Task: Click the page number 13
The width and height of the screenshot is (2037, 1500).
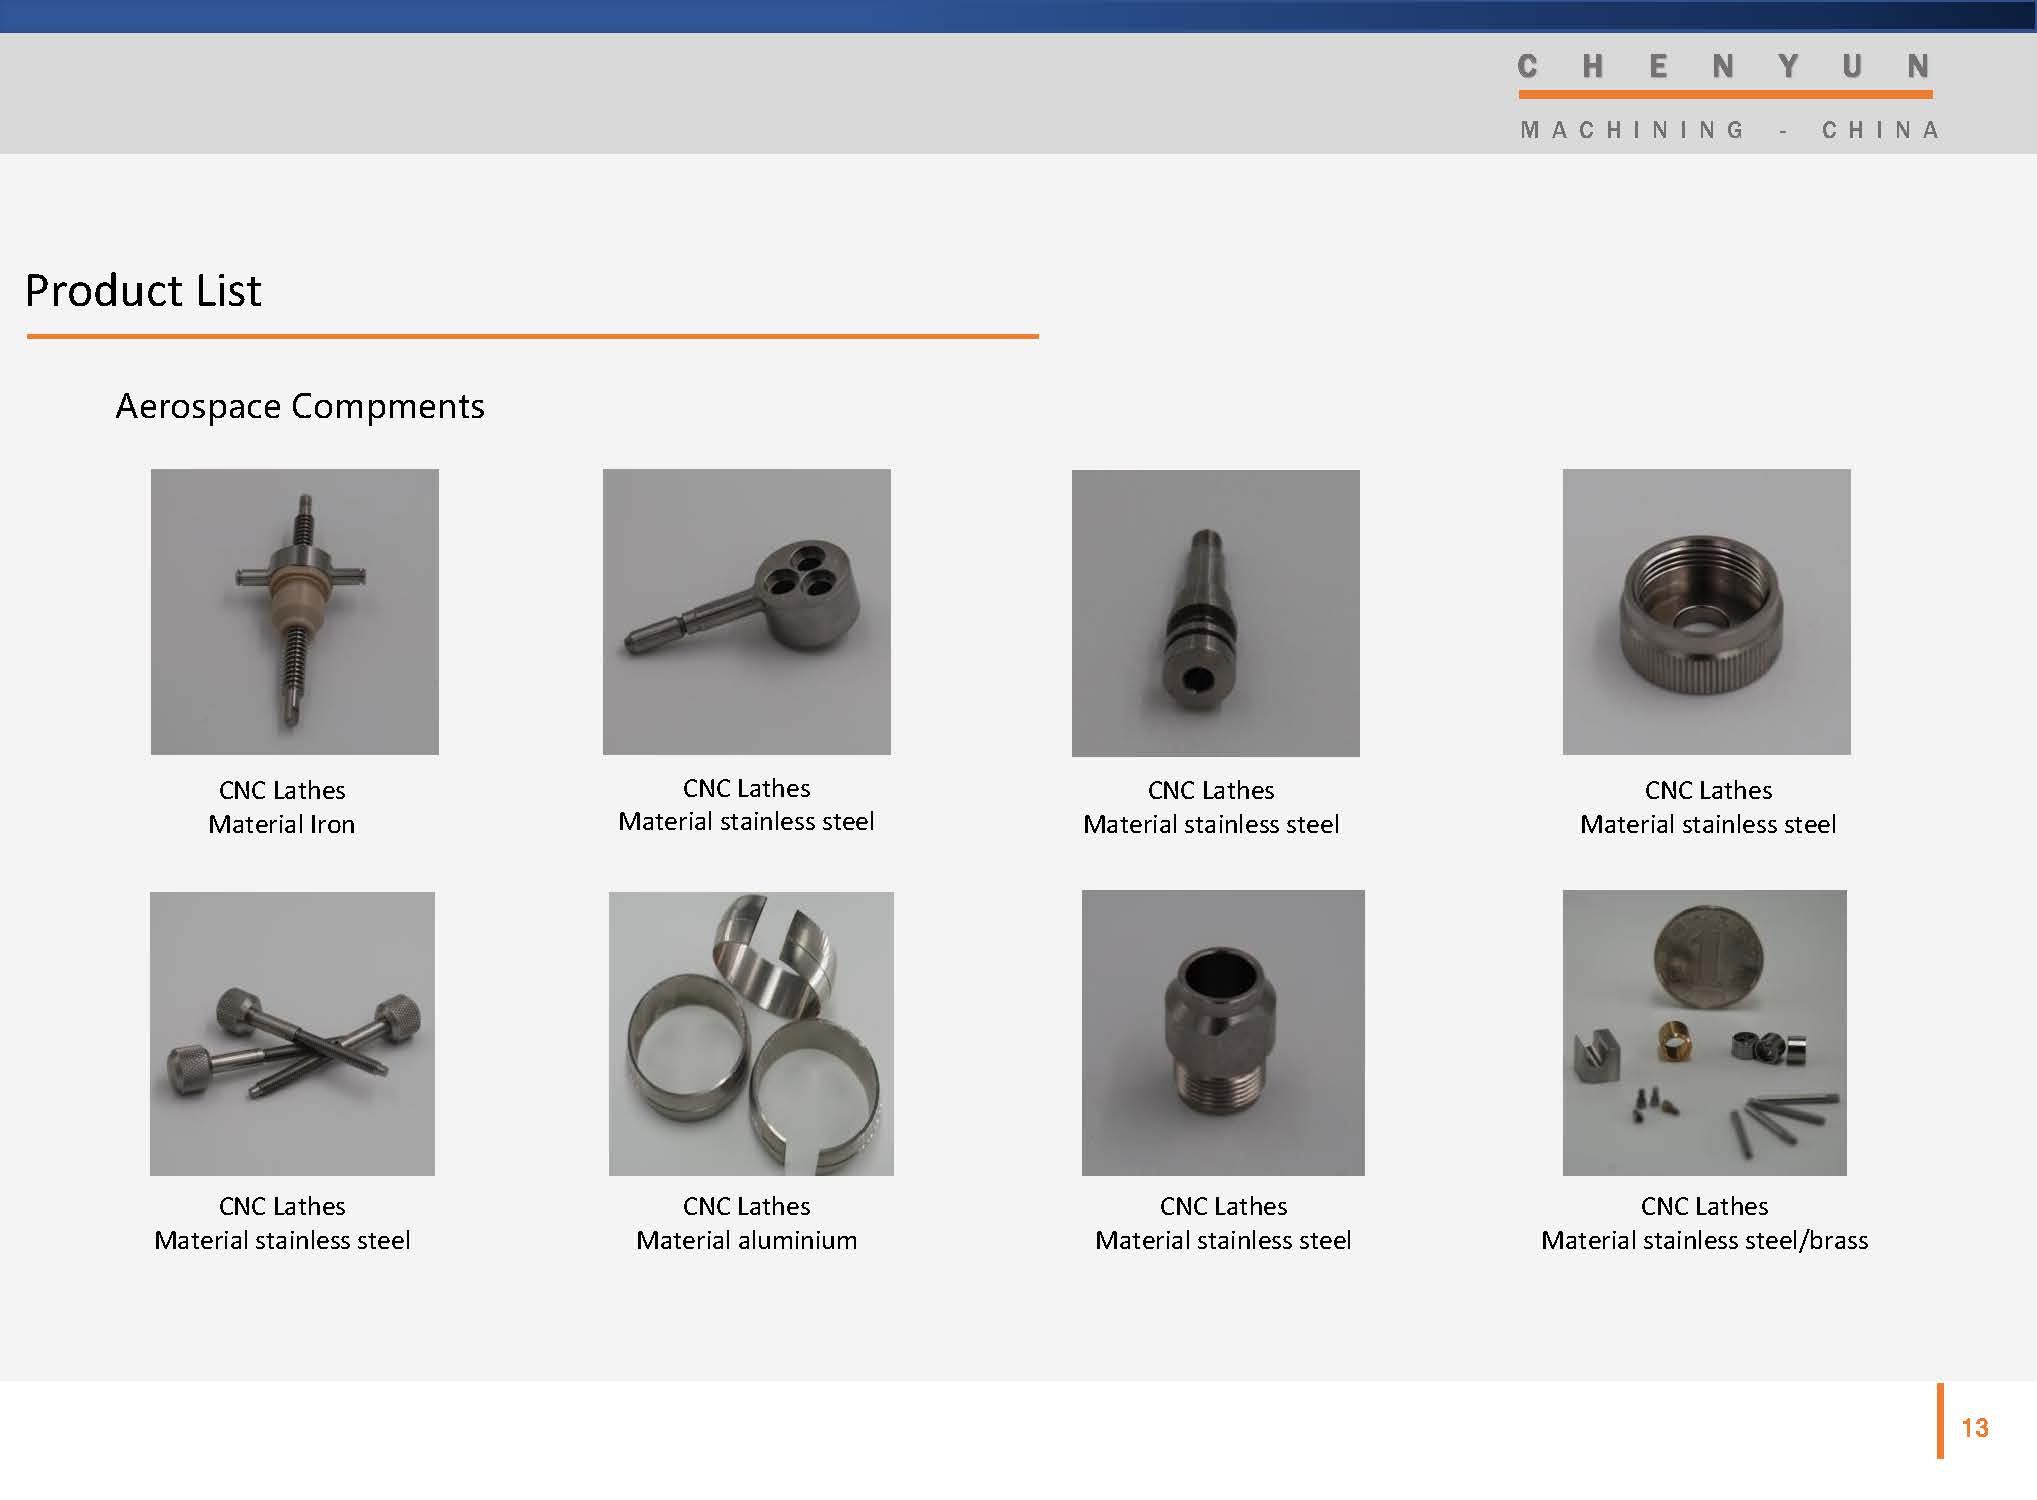Action: point(1974,1428)
